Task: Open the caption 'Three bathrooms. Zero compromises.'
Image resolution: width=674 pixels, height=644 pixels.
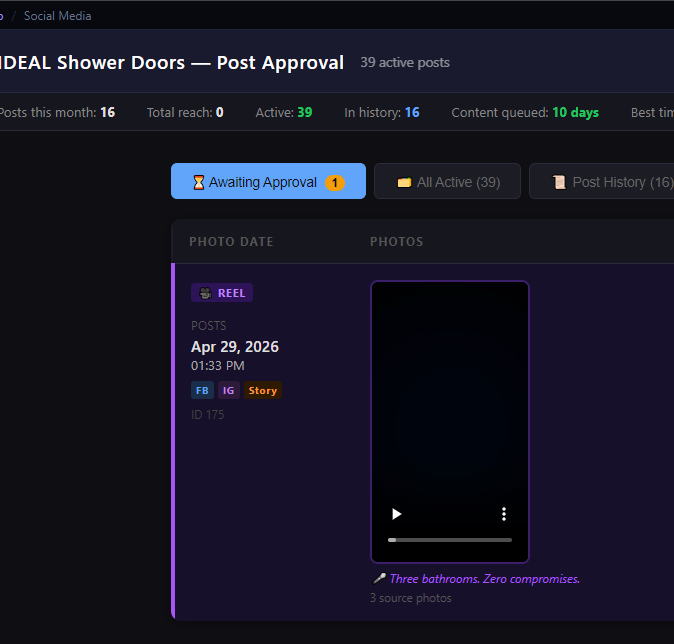Action: tap(484, 579)
